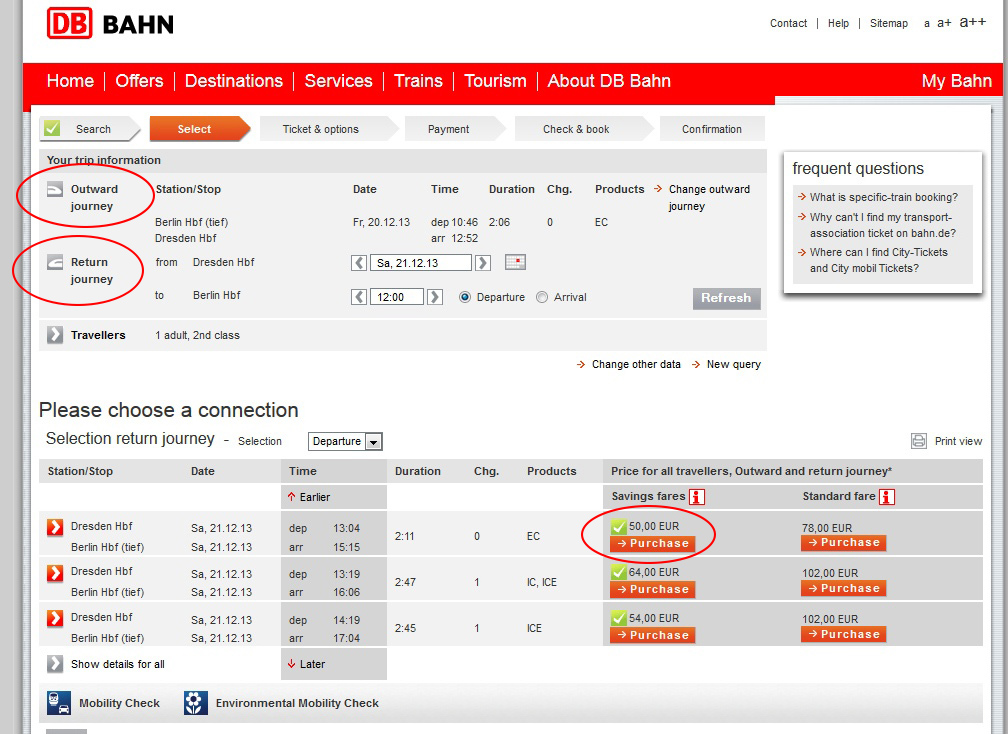Expand details for the 14:19 Dresden connection
Image resolution: width=1008 pixels, height=734 pixels.
(55, 618)
